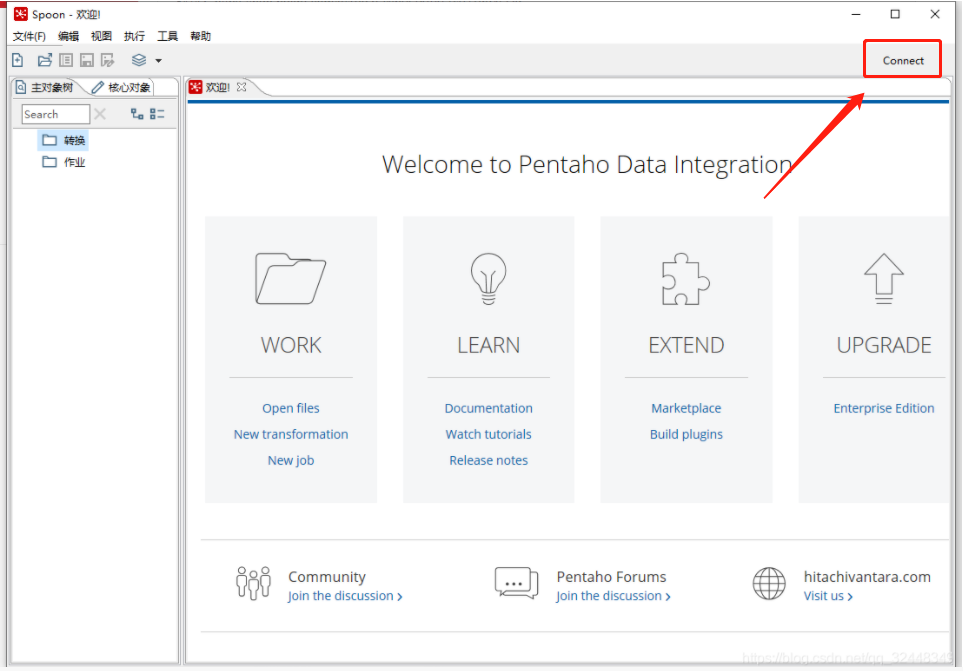Click the Watch tutorials link

click(488, 434)
